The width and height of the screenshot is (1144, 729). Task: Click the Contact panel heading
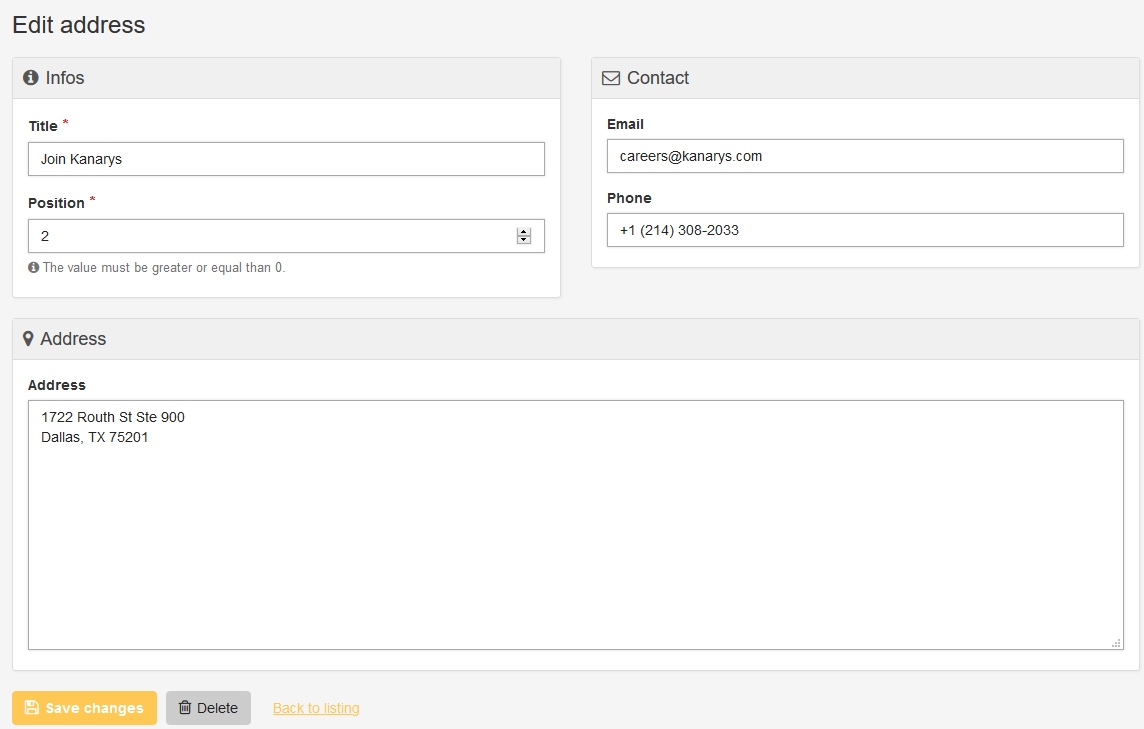(657, 78)
